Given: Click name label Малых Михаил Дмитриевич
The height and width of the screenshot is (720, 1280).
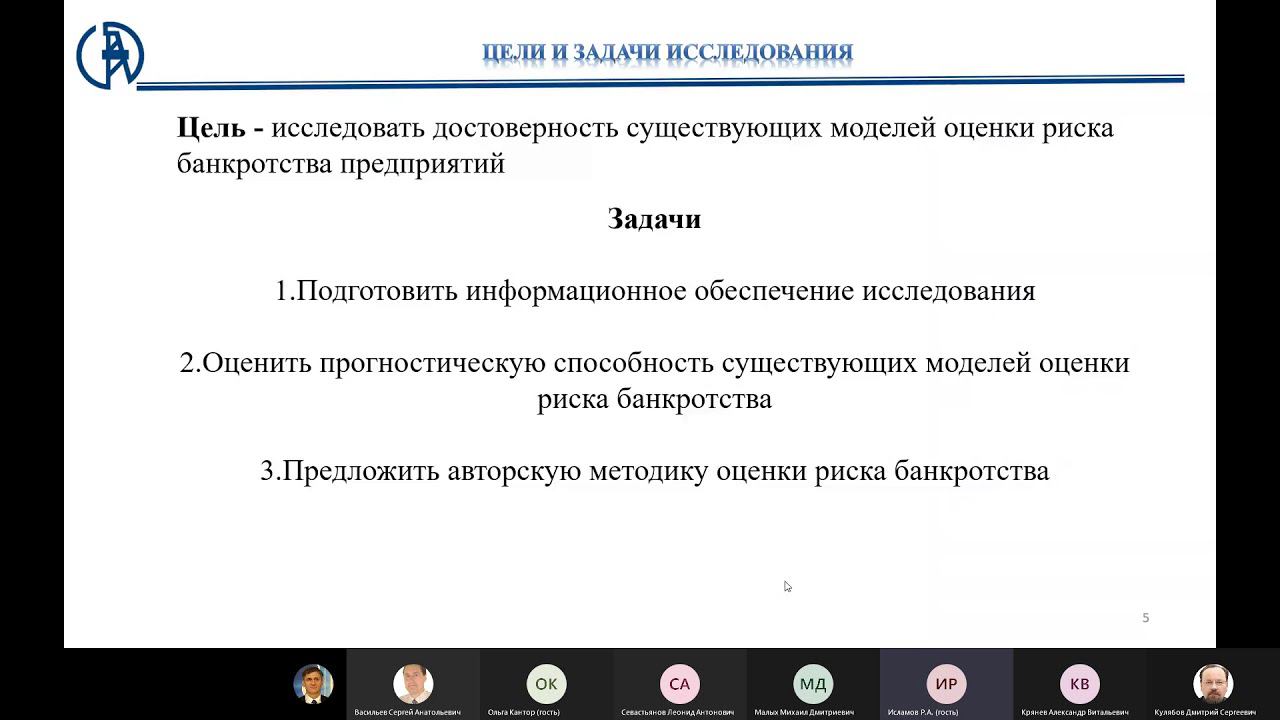Looking at the screenshot, I should click(804, 712).
